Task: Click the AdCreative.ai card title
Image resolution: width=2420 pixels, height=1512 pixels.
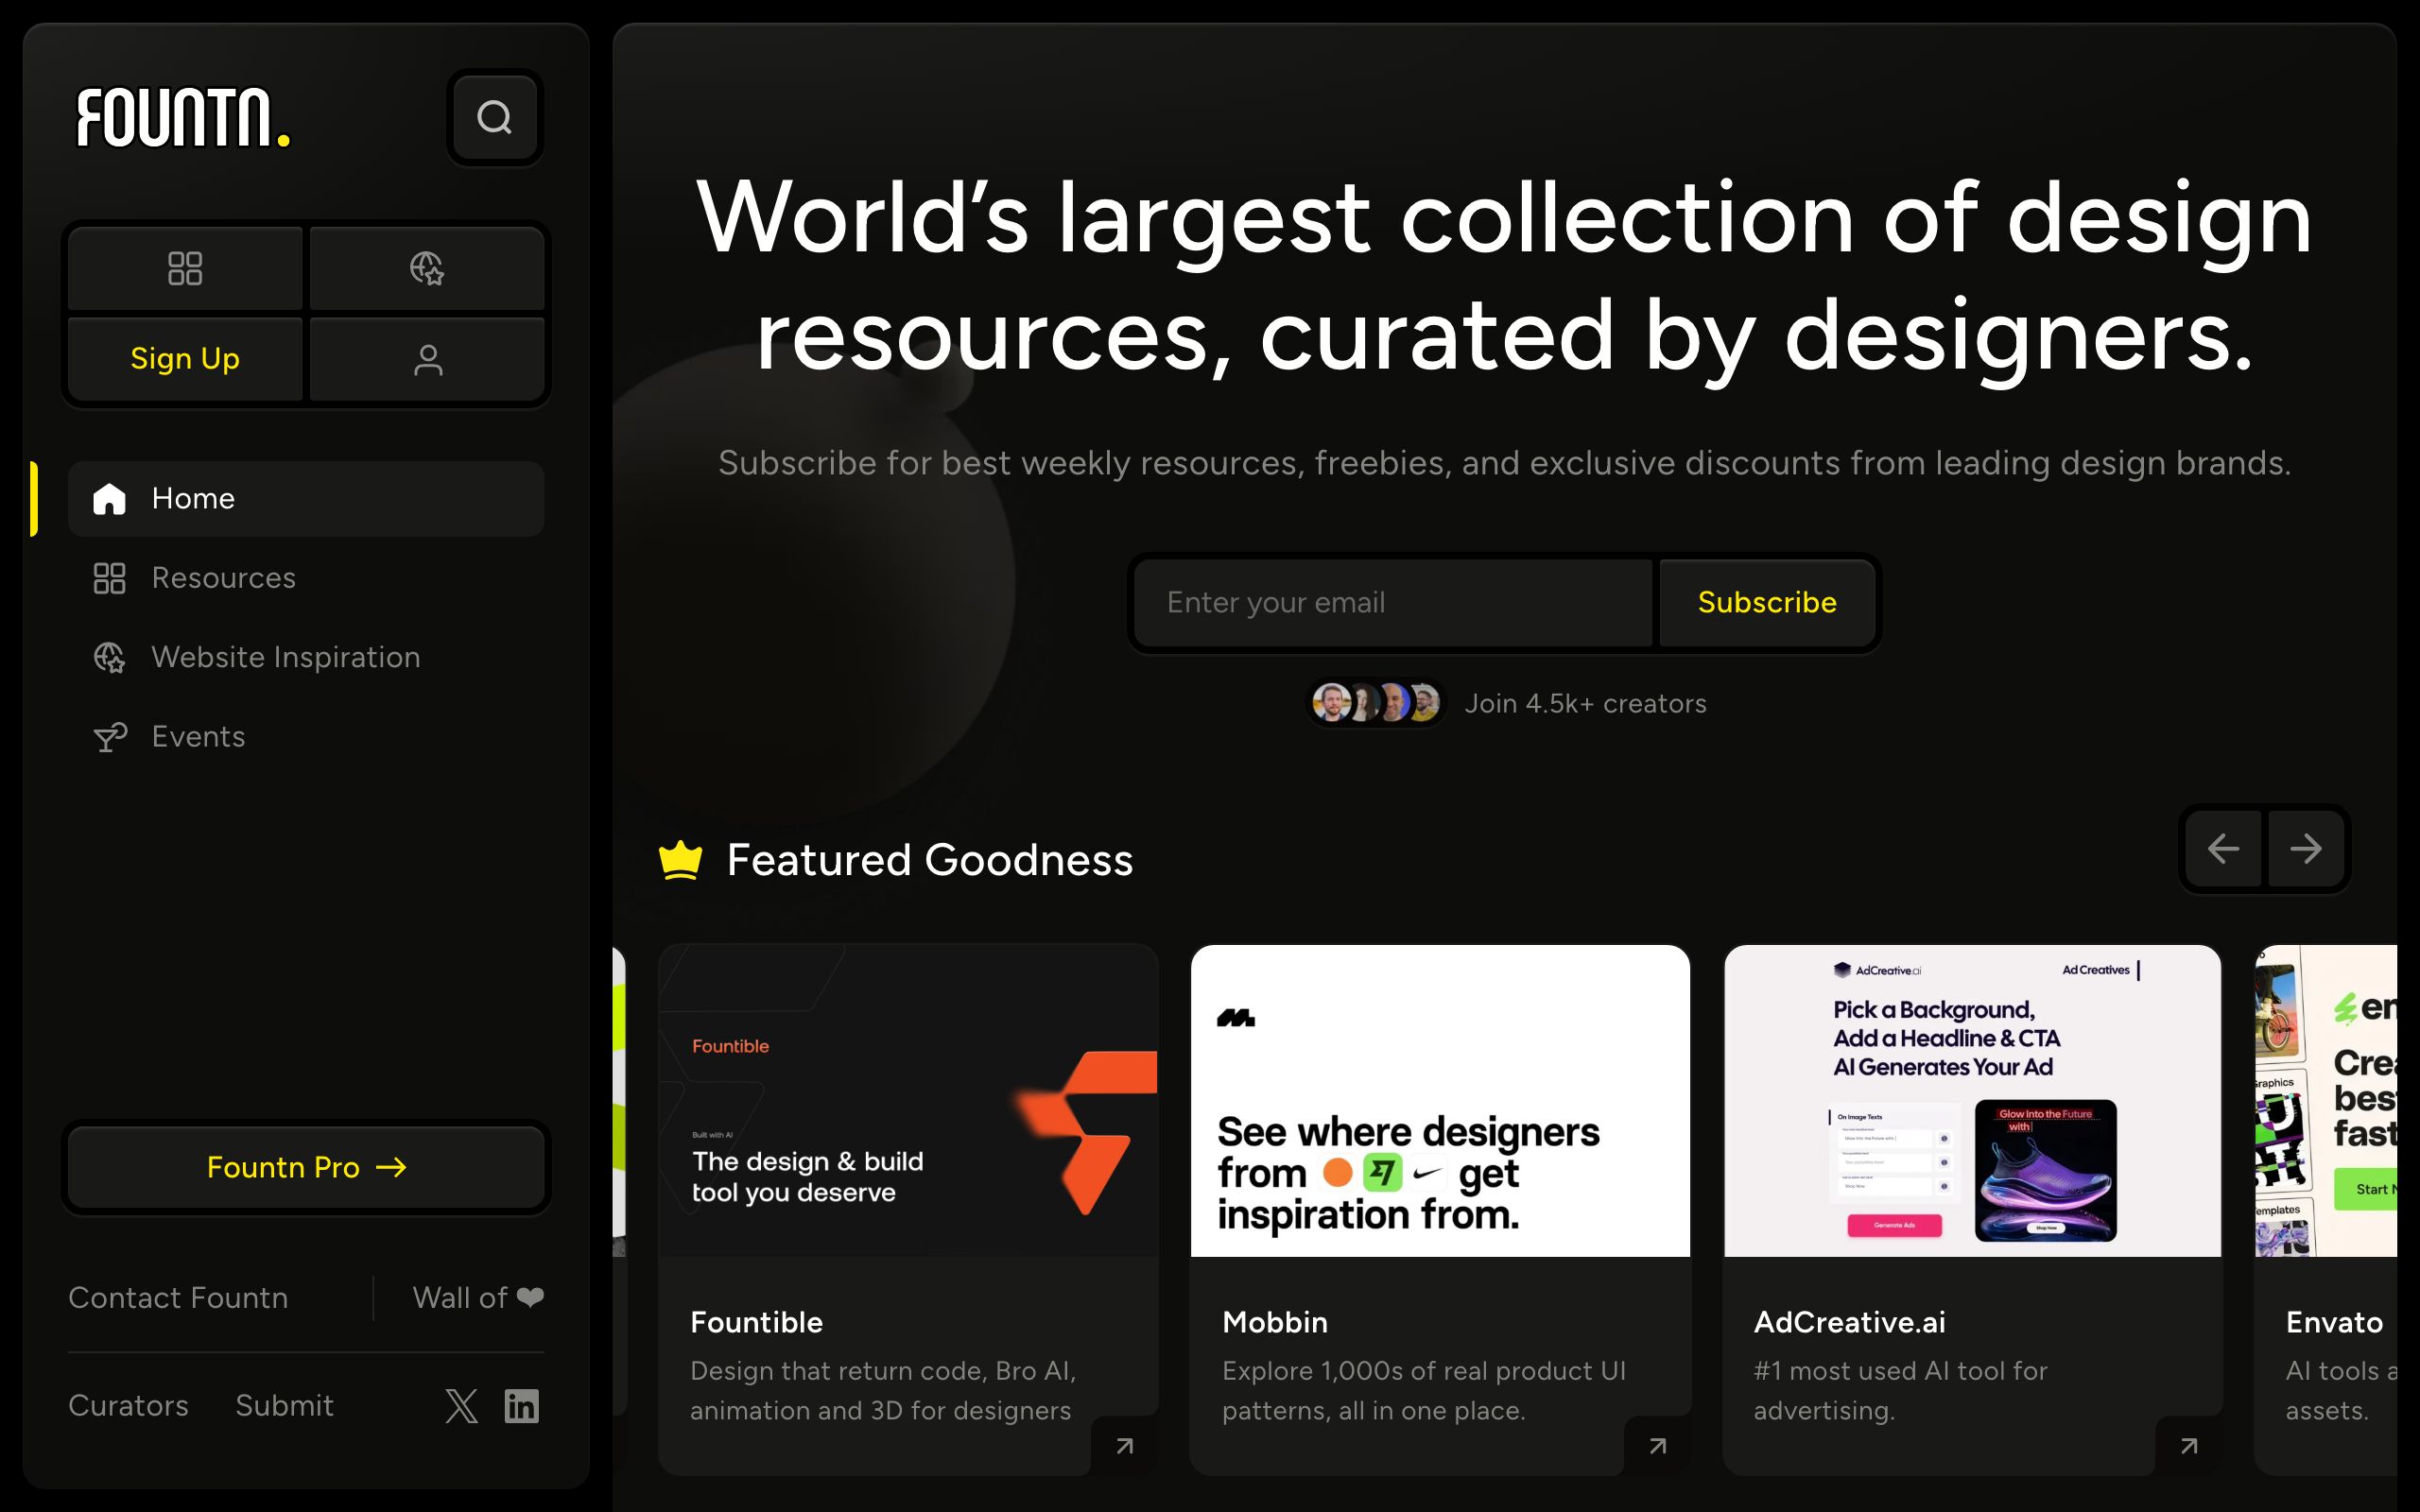Action: (x=1850, y=1323)
